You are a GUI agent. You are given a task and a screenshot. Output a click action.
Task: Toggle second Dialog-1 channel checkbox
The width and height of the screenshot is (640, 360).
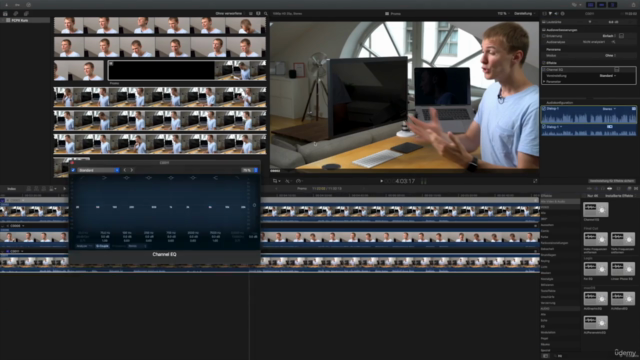[x=544, y=127]
